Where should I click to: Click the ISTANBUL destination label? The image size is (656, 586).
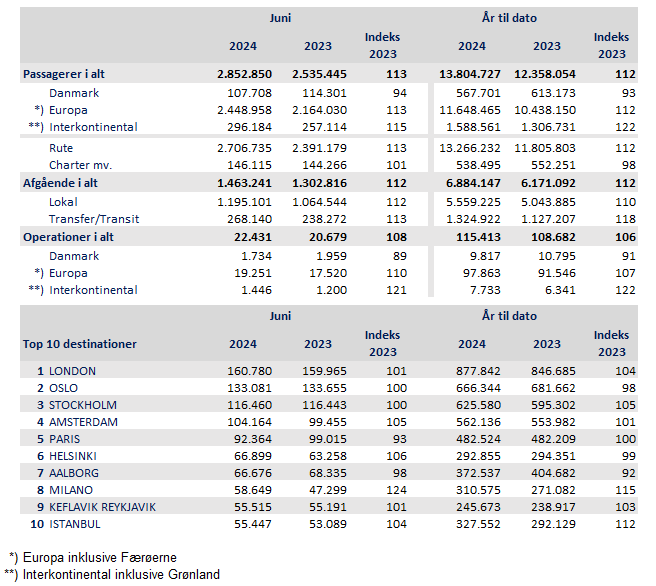(76, 524)
